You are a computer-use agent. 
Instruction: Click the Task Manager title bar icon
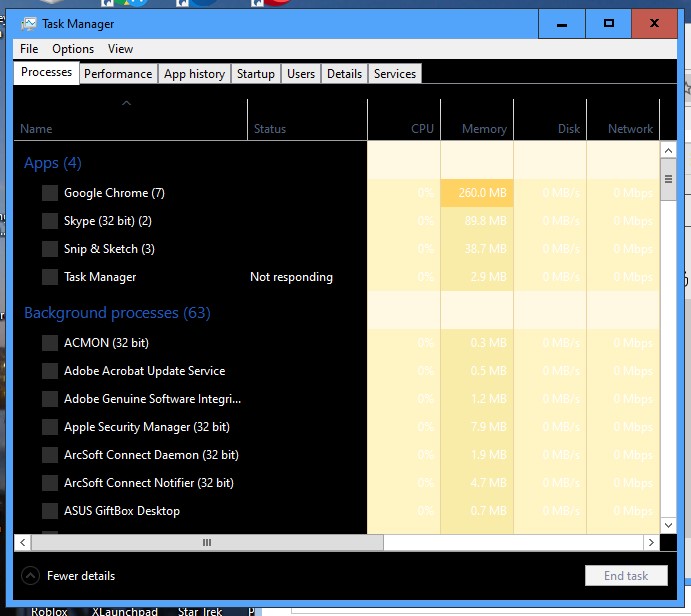tap(29, 23)
